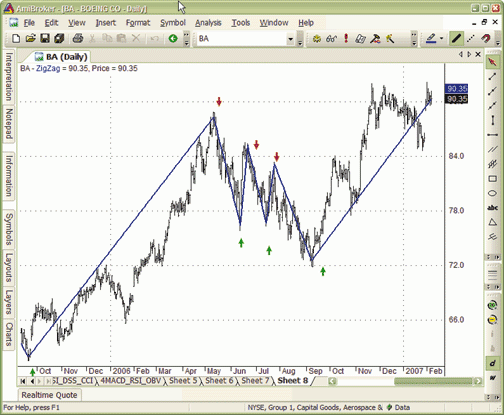Viewport: 504px width, 415px height.
Task: Switch to Sheet 6 tab
Action: point(219,380)
